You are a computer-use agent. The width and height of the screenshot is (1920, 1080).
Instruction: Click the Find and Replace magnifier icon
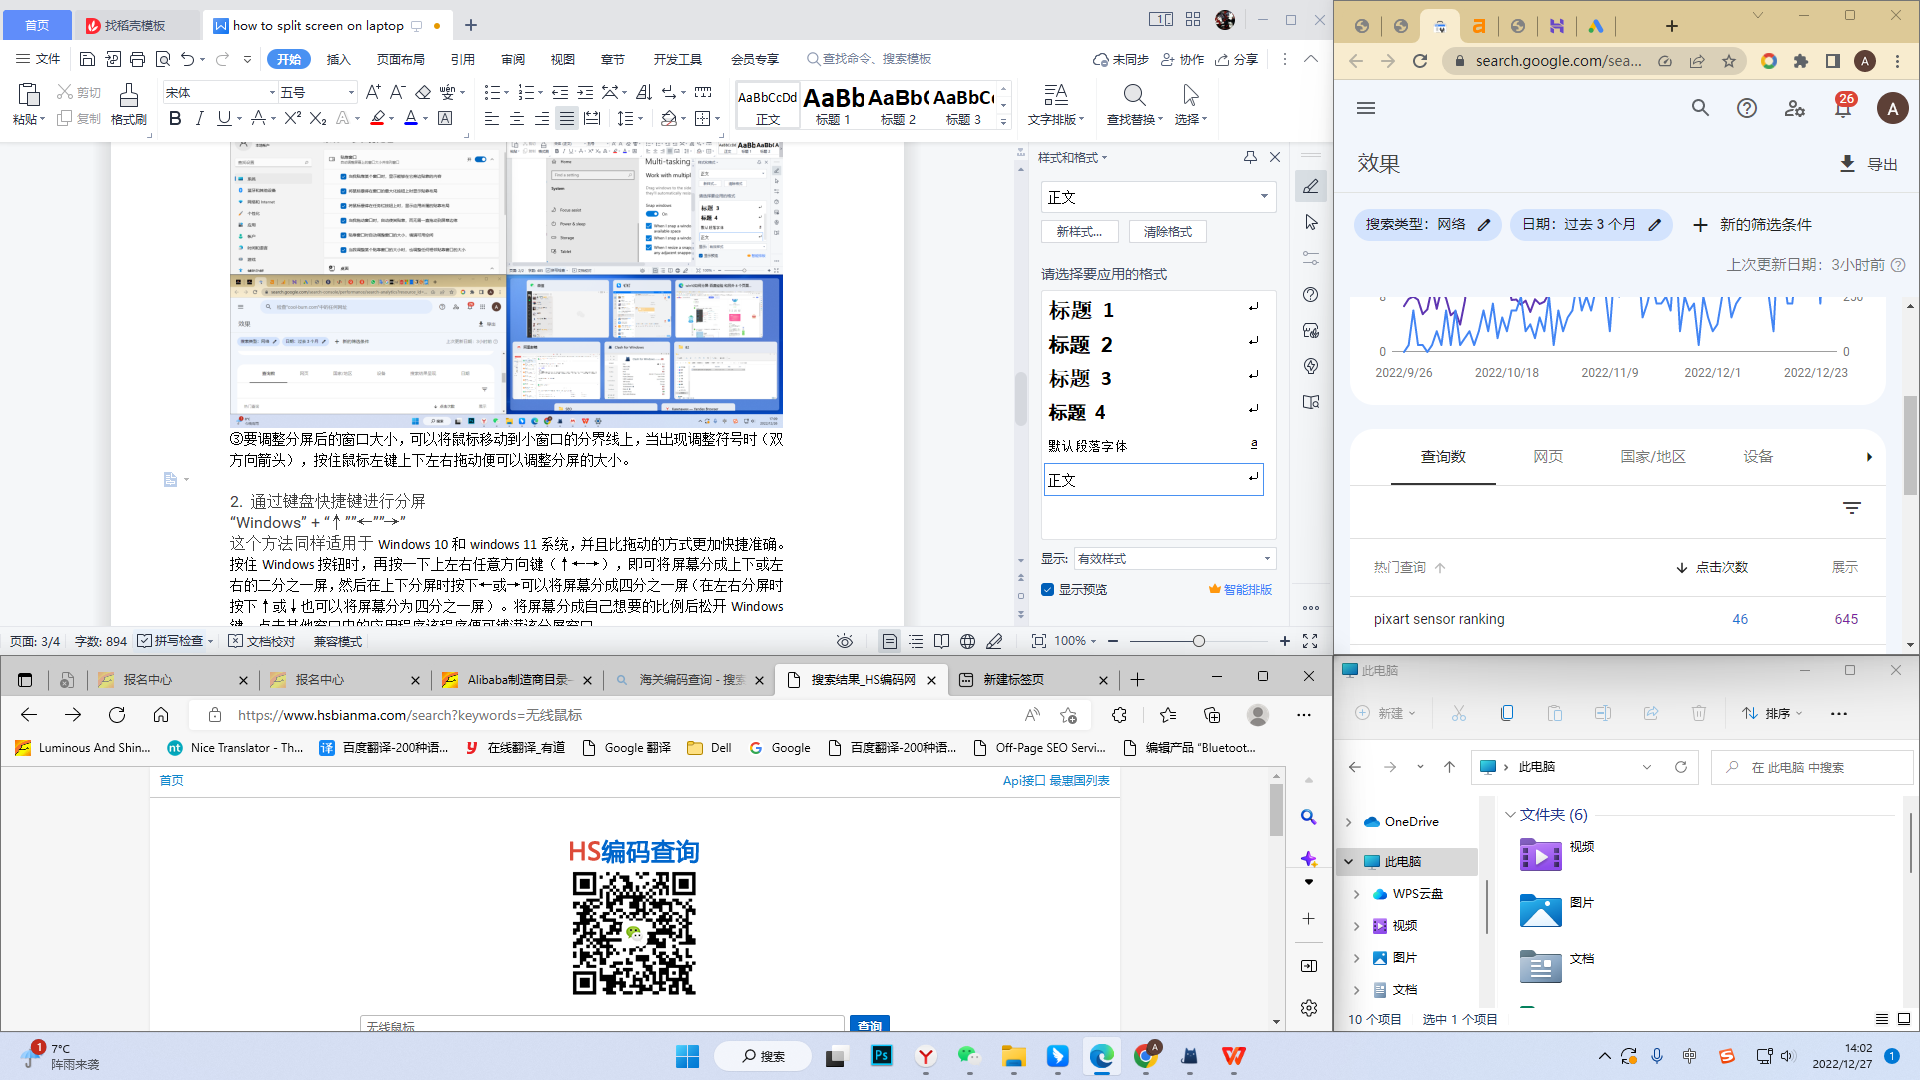click(x=1134, y=95)
